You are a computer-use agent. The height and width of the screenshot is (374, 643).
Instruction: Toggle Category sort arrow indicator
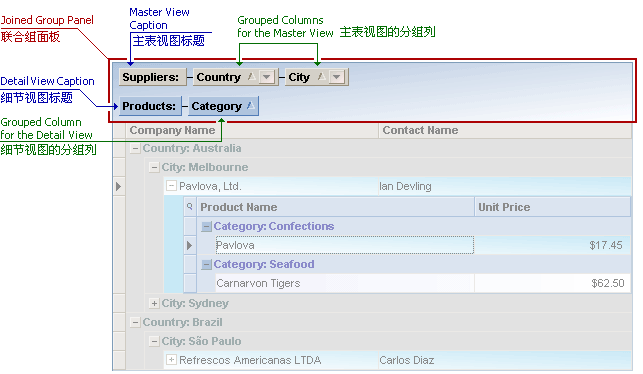[x=251, y=105]
